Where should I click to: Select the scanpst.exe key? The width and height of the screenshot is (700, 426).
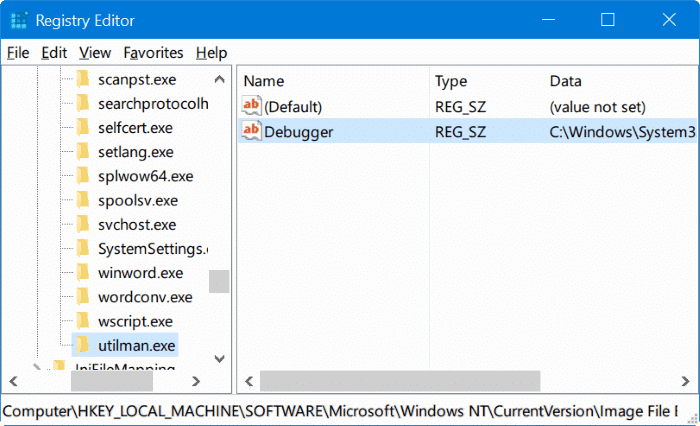pos(137,80)
